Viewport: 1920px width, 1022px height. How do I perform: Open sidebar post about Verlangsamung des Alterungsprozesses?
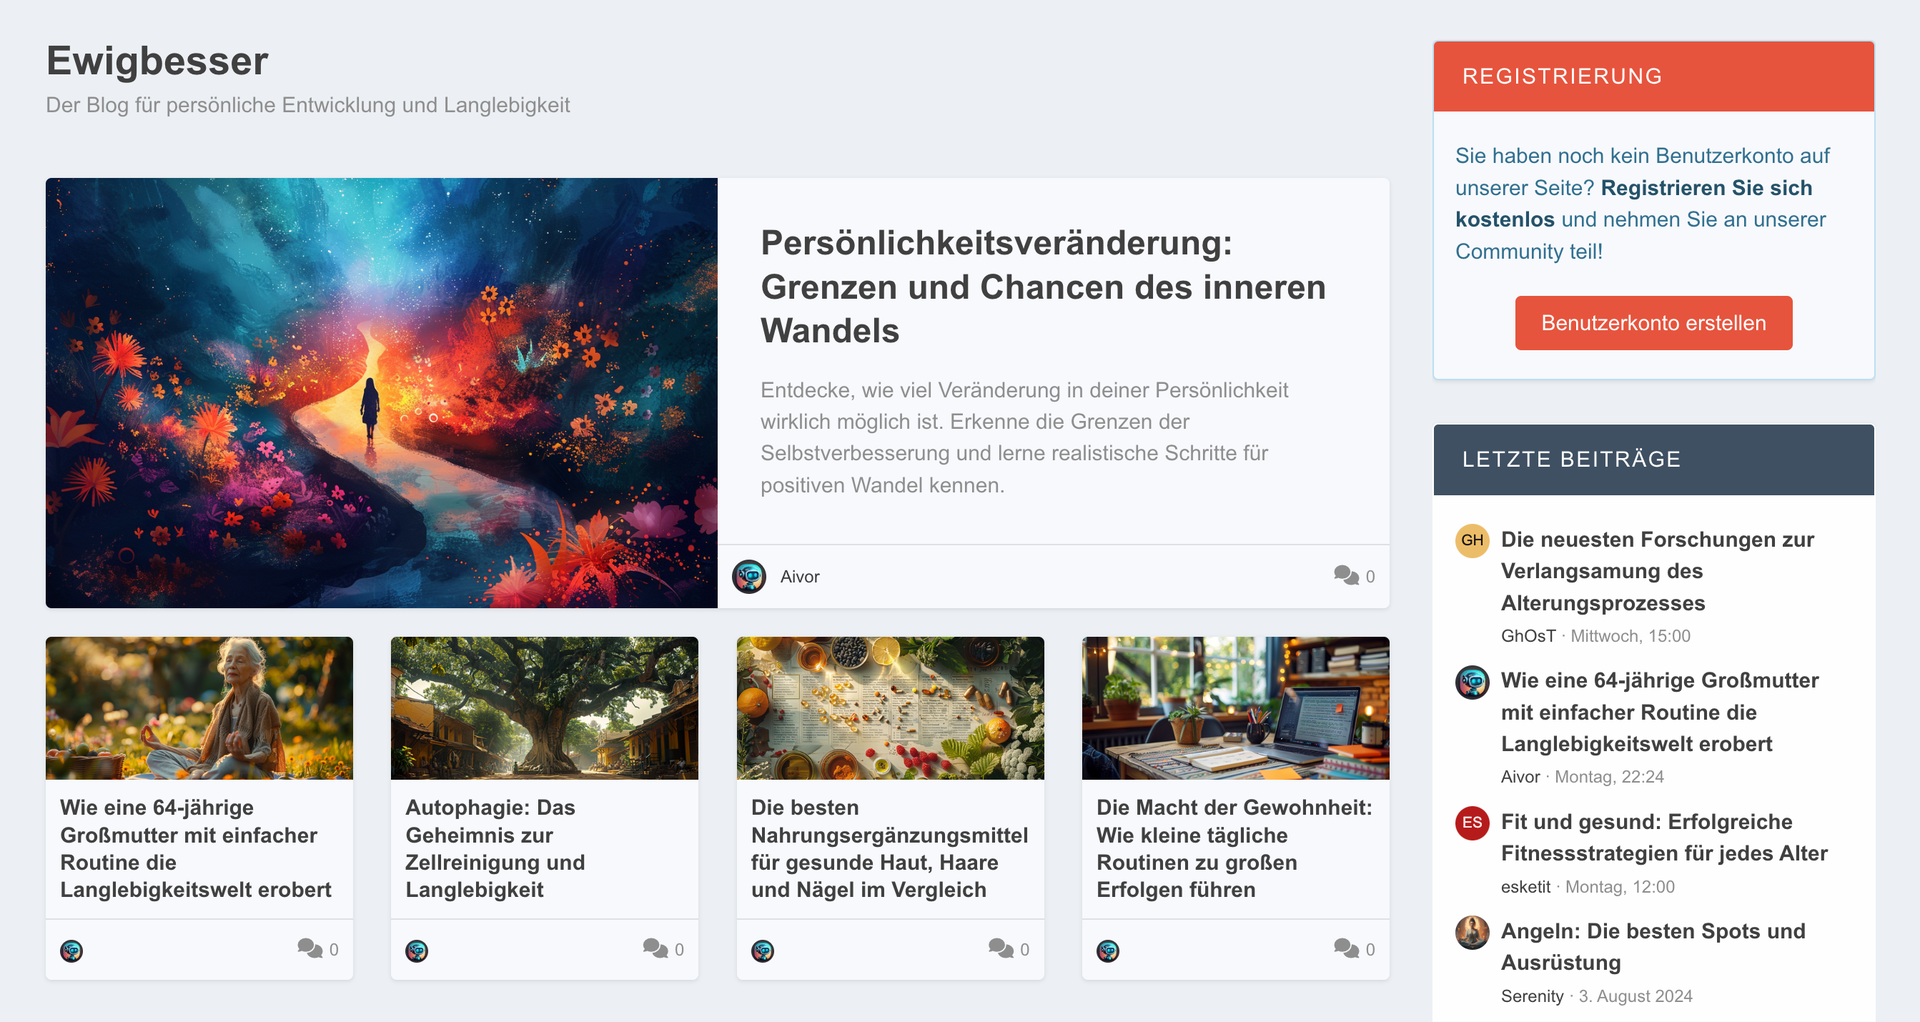1657,571
